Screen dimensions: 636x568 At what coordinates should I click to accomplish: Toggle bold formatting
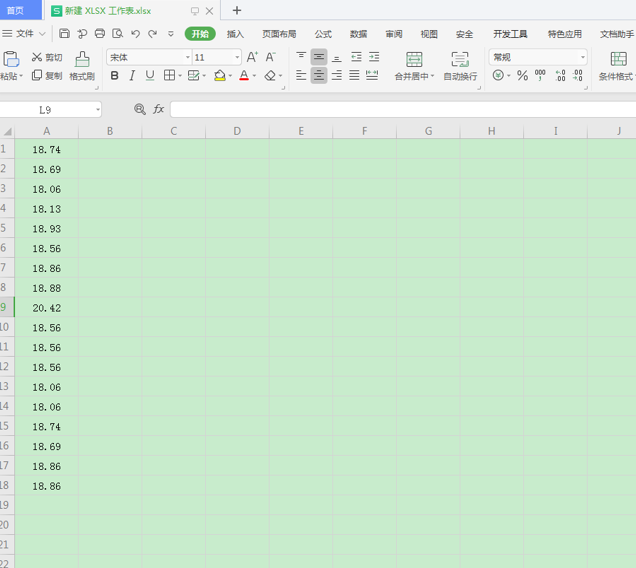[115, 75]
